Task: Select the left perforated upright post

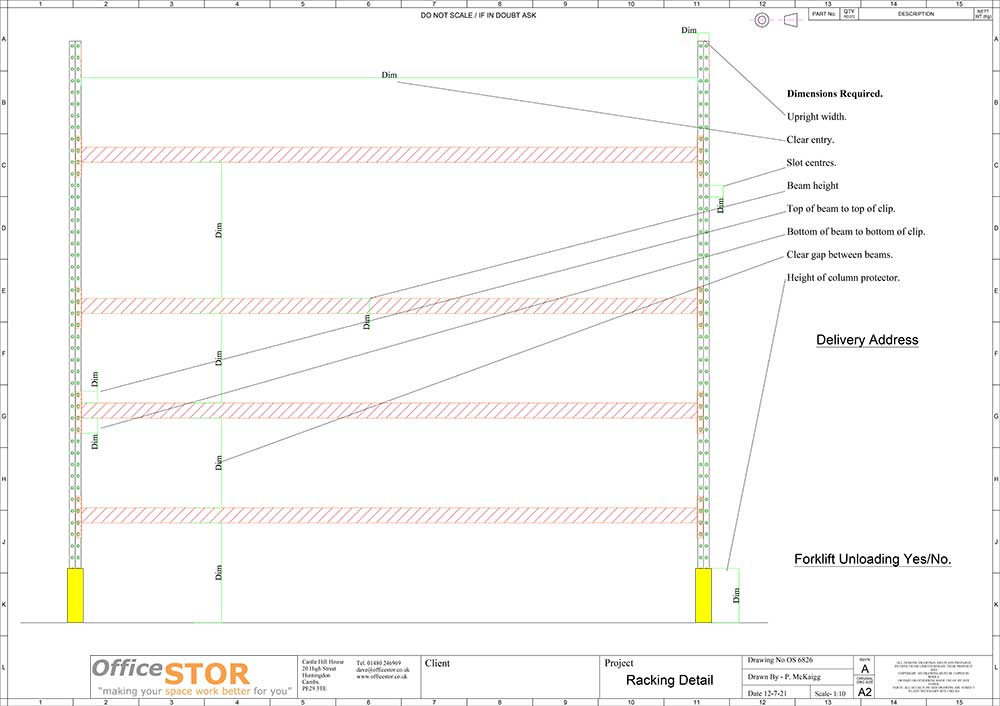Action: pos(75,300)
